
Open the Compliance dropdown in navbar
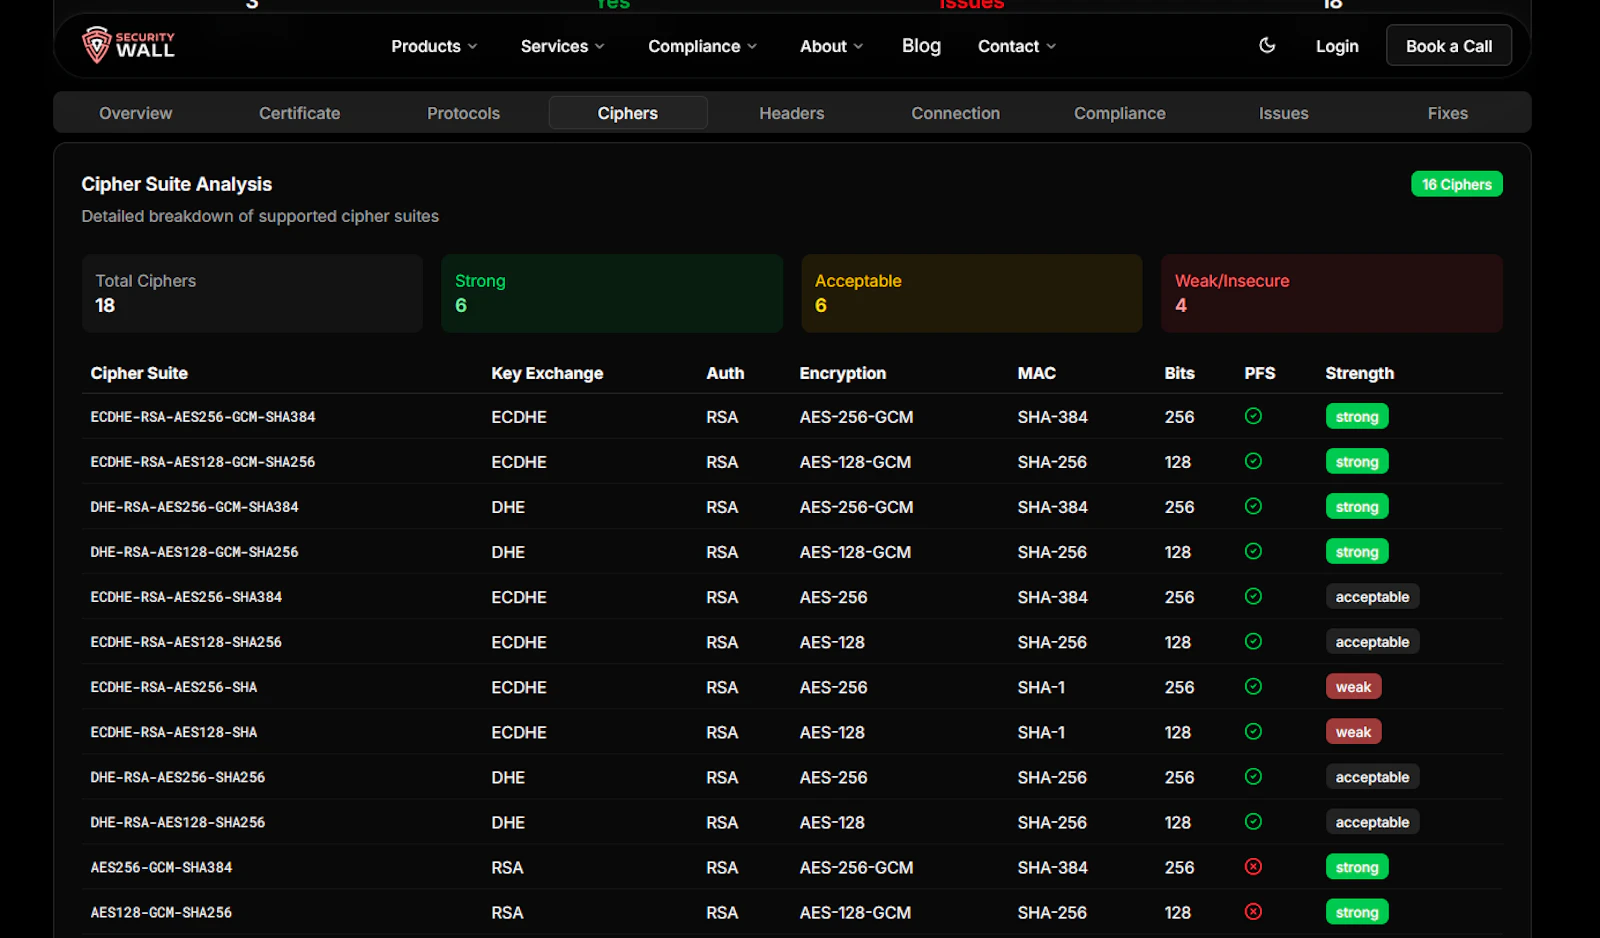702,46
